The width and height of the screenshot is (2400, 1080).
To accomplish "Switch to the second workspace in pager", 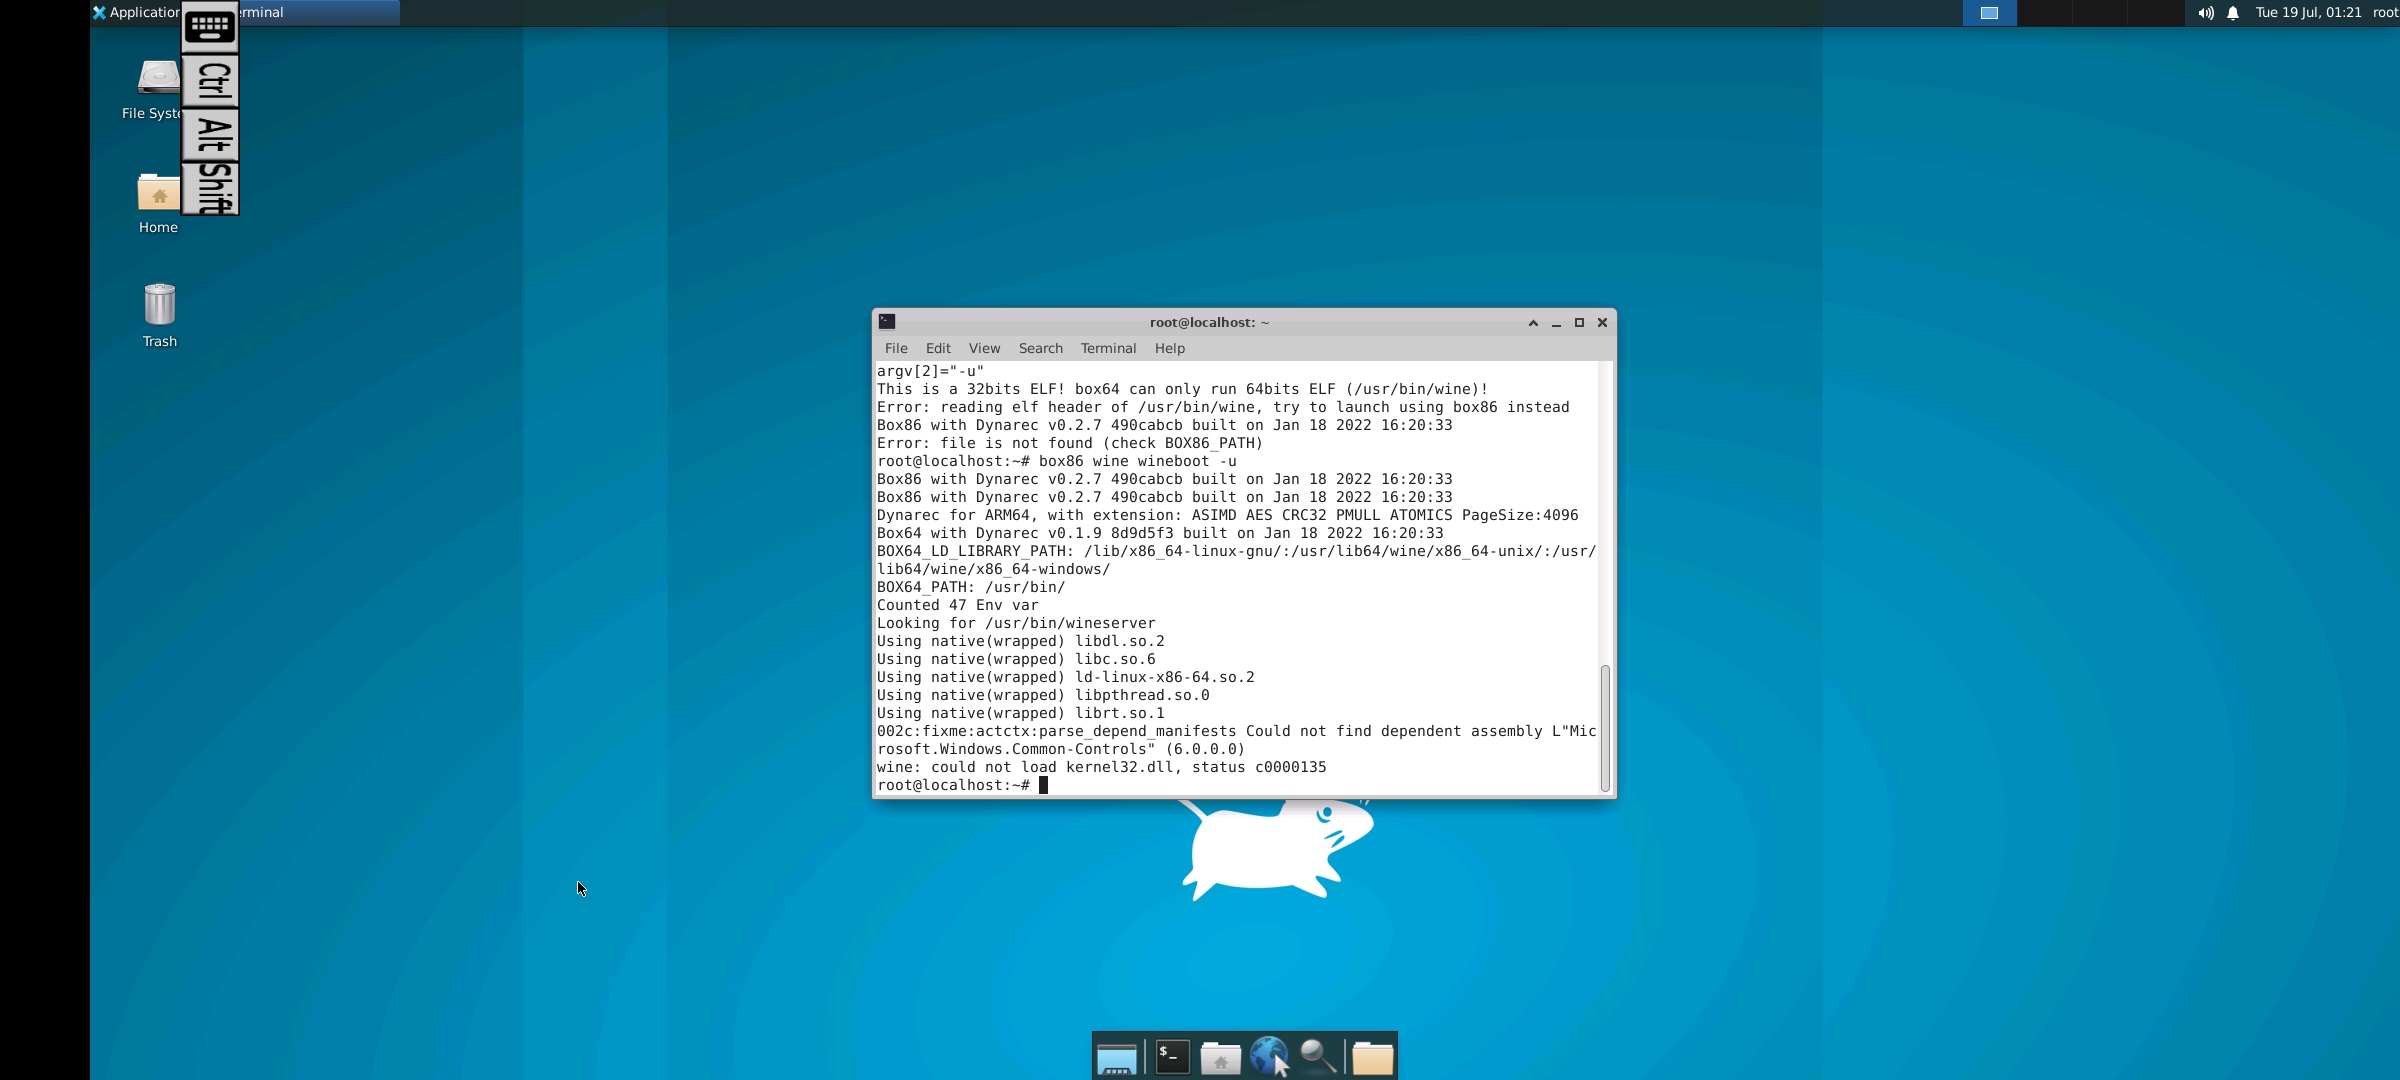I will [2044, 13].
